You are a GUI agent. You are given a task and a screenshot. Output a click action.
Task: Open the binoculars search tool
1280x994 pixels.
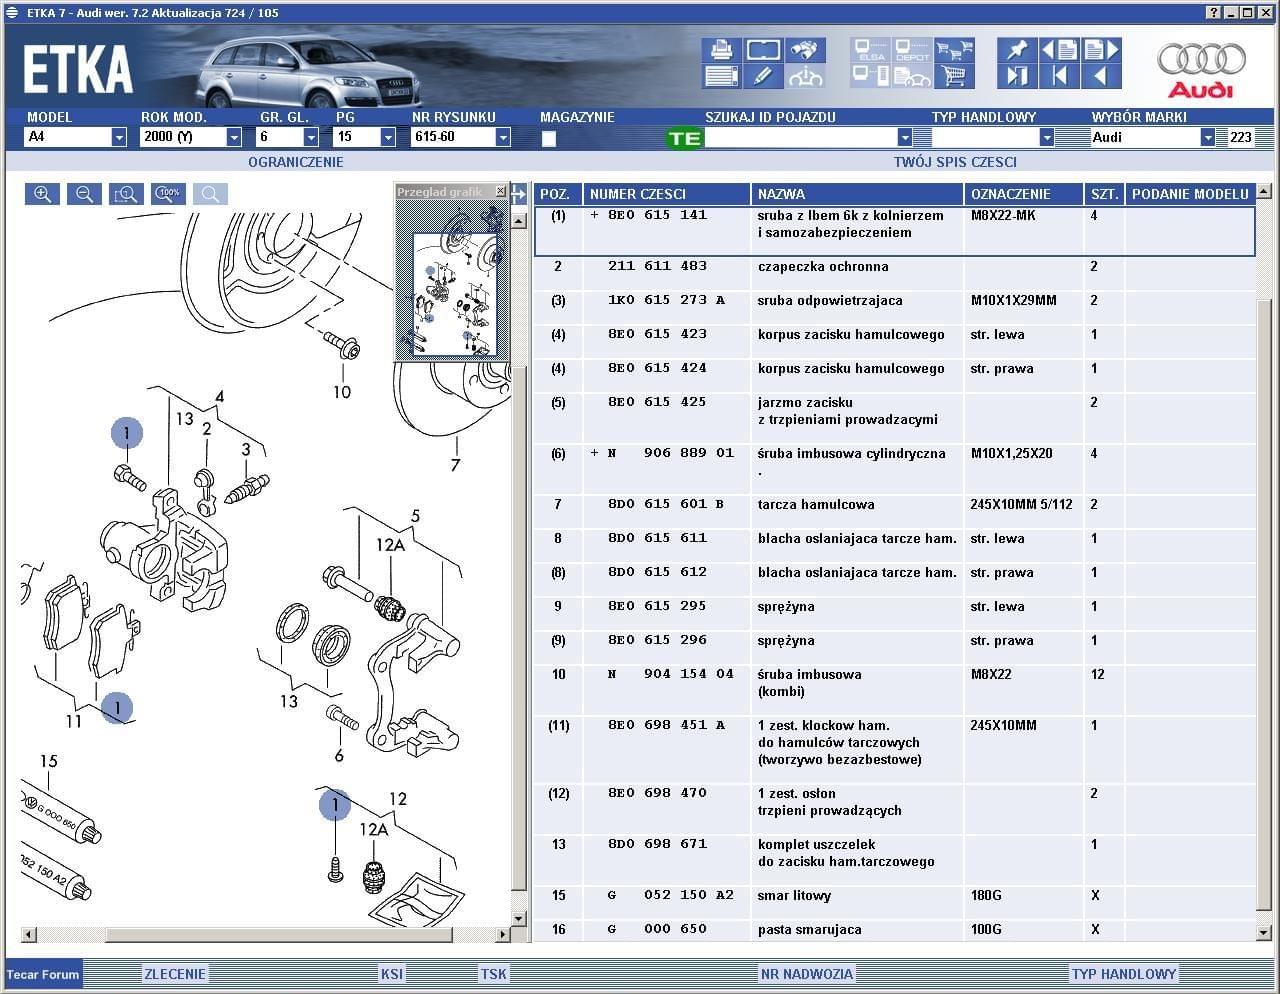click(806, 50)
